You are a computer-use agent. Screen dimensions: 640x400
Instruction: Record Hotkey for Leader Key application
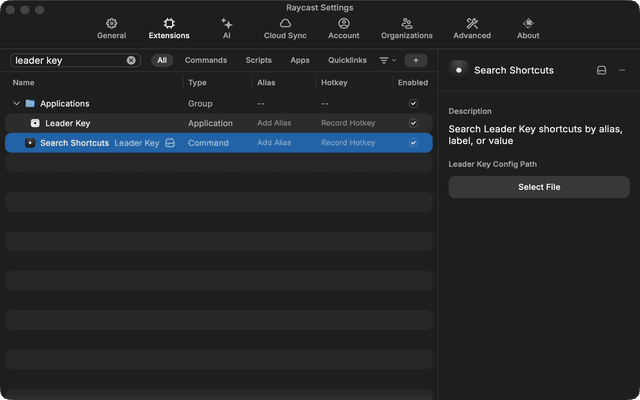pyautogui.click(x=348, y=123)
